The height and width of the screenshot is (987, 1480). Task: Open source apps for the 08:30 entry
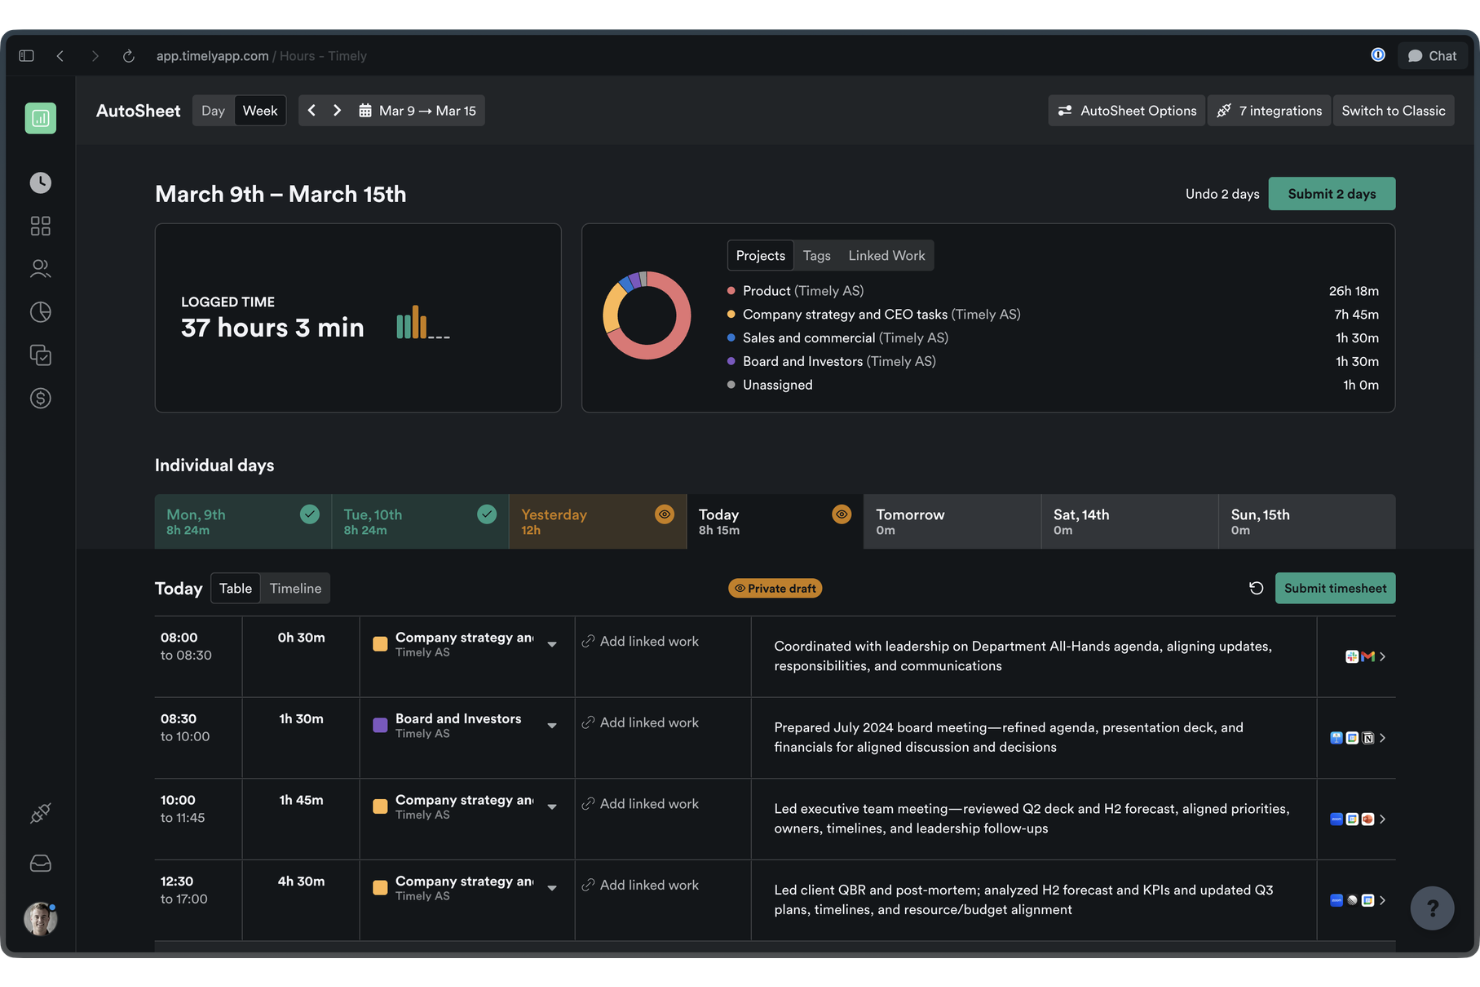1358,738
